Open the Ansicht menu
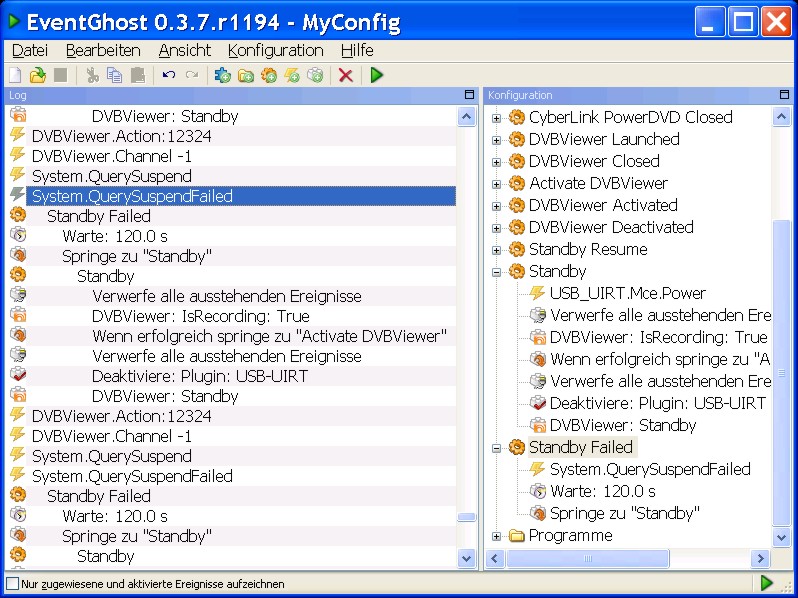 tap(184, 50)
